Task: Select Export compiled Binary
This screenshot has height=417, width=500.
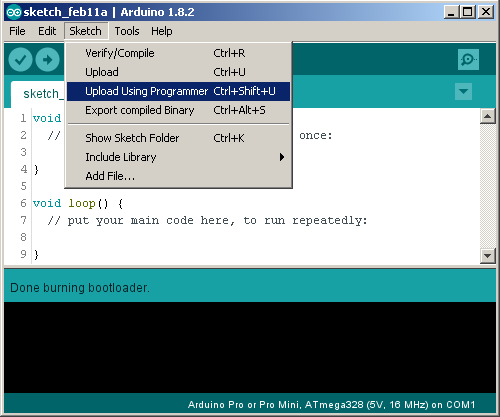Action: click(178, 110)
